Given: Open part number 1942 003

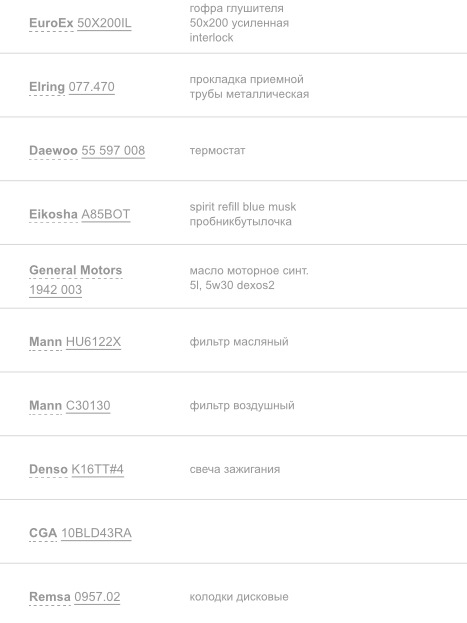Looking at the screenshot, I should tap(56, 290).
